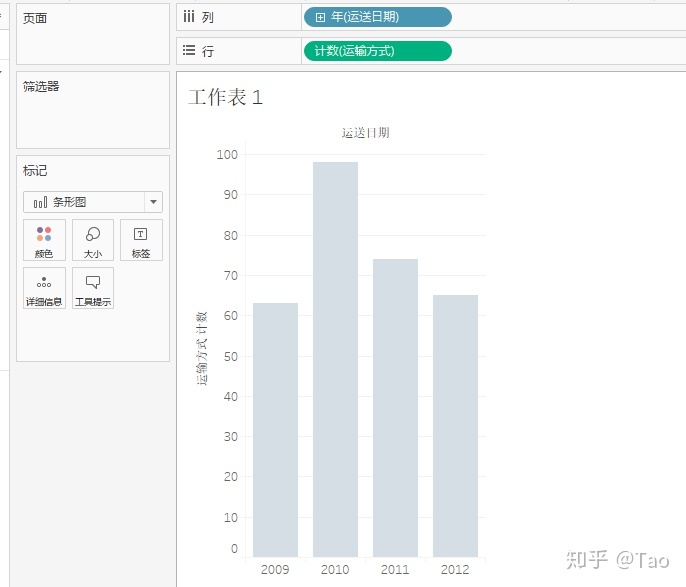Click the 运送日期 column header

coord(365,133)
